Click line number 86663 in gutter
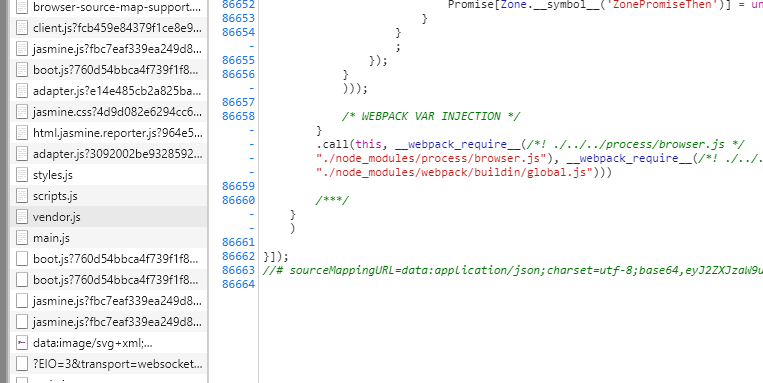763x383 pixels. (x=238, y=270)
